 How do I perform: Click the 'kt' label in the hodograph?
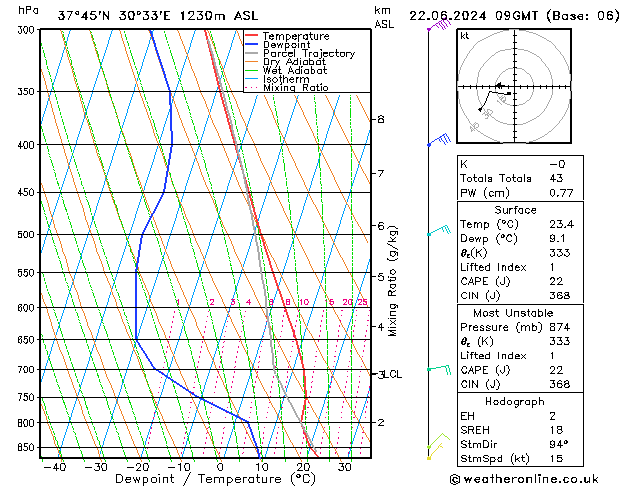465,35
